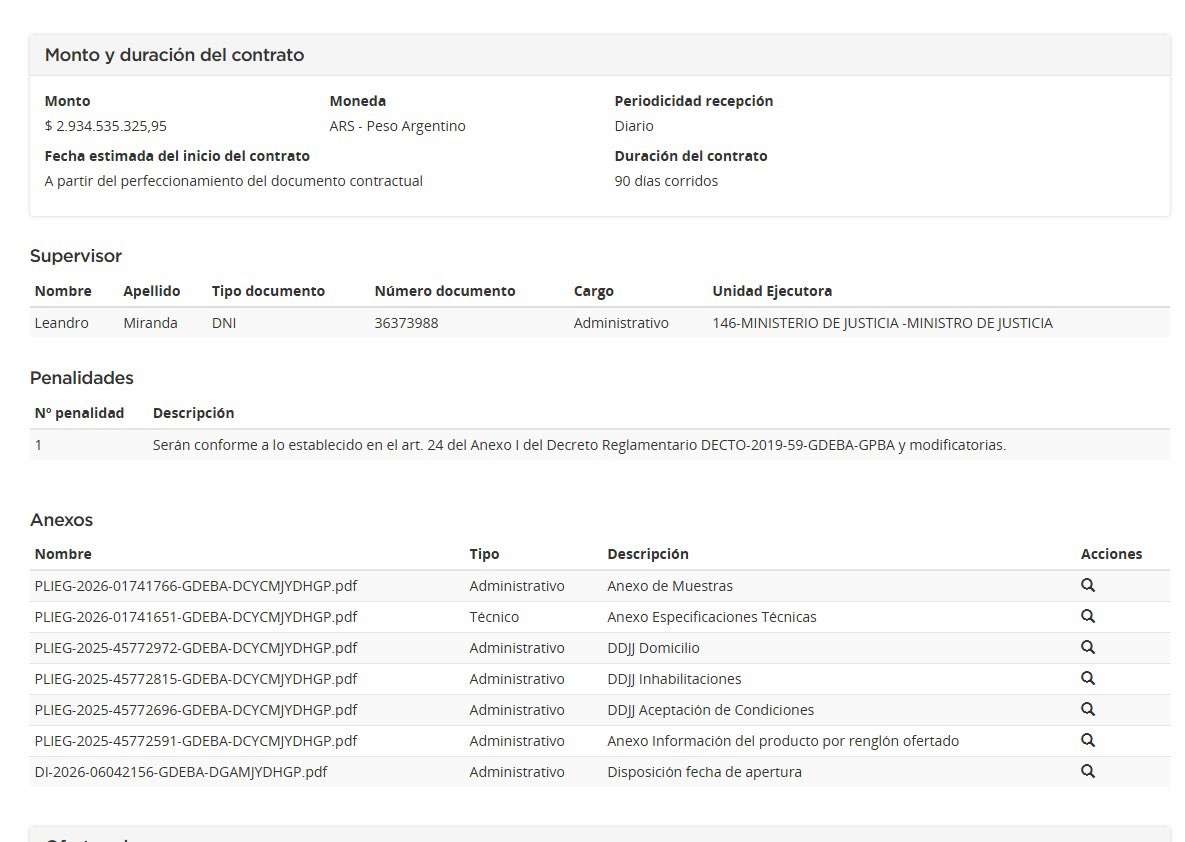The height and width of the screenshot is (842, 1185).
Task: Click the Anexos section heading
Action: (x=61, y=520)
